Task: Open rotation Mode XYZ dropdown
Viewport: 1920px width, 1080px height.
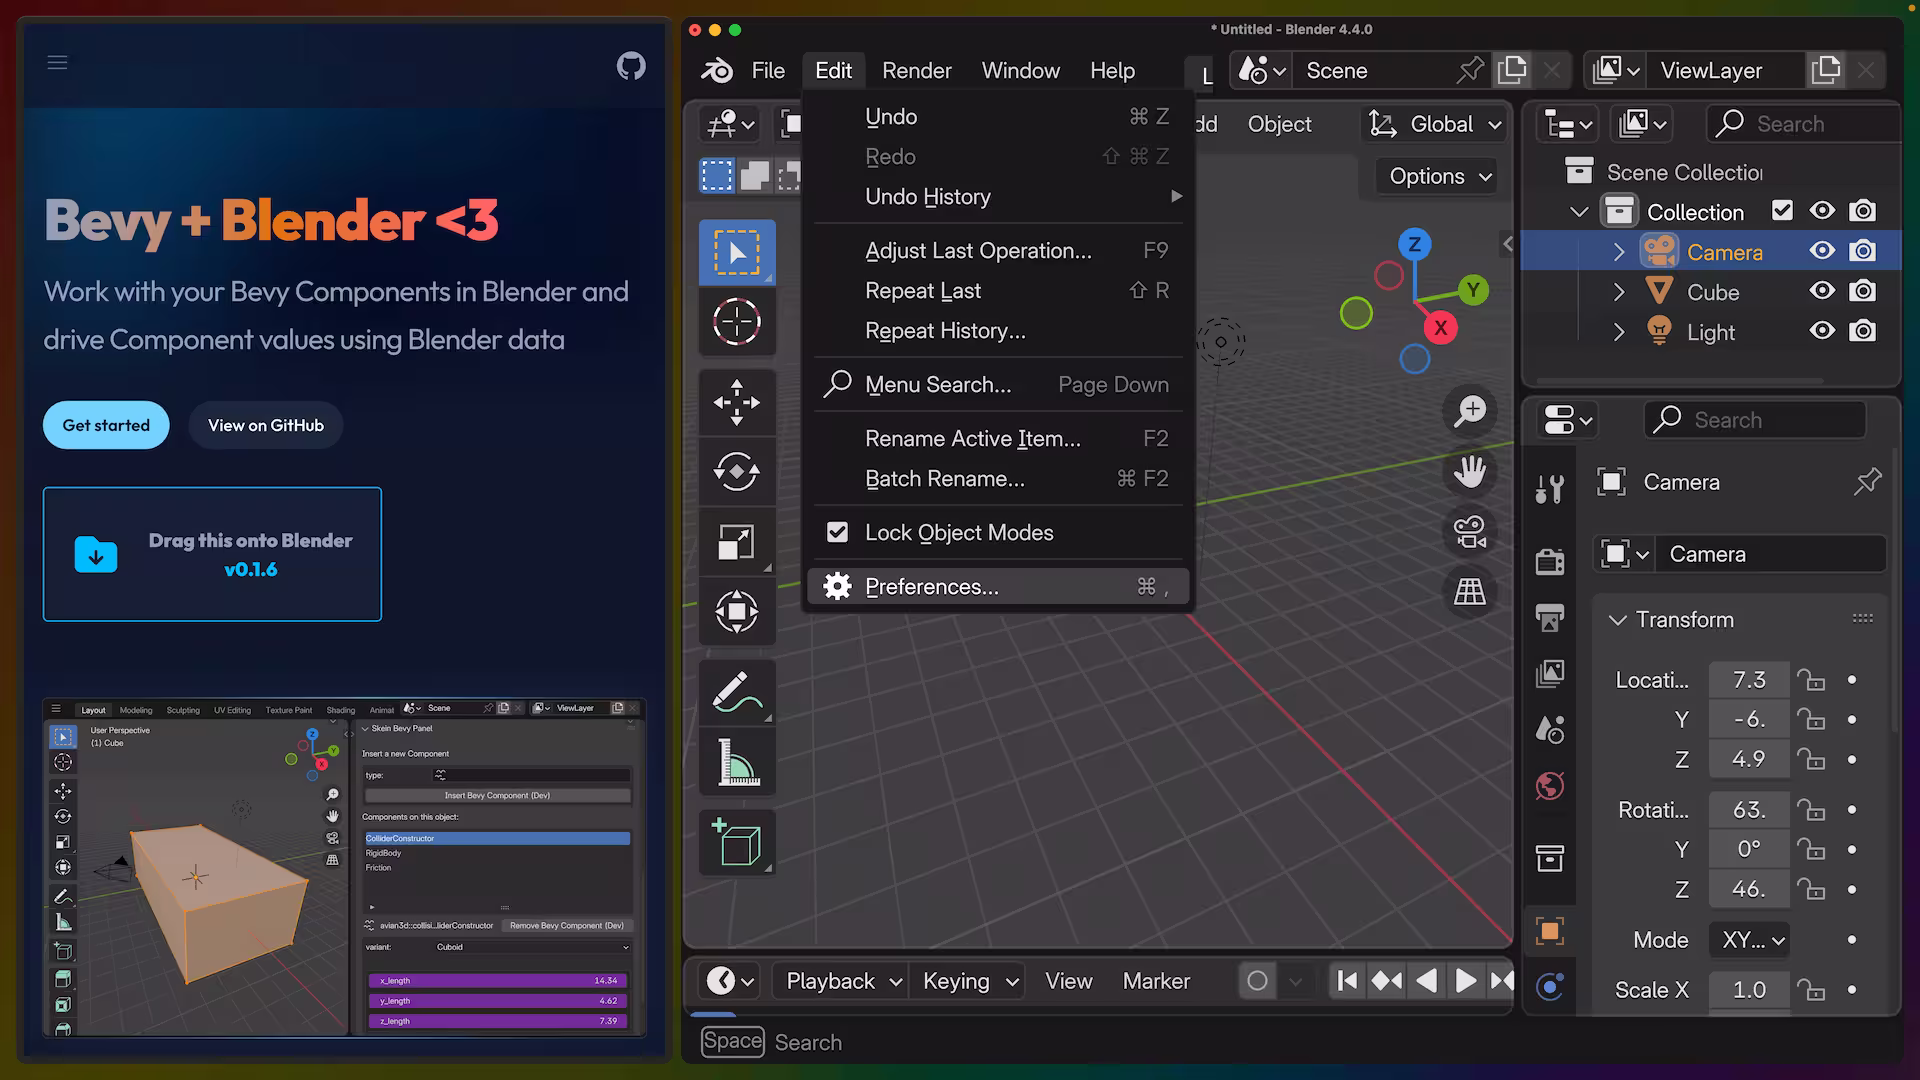Action: [x=1750, y=940]
